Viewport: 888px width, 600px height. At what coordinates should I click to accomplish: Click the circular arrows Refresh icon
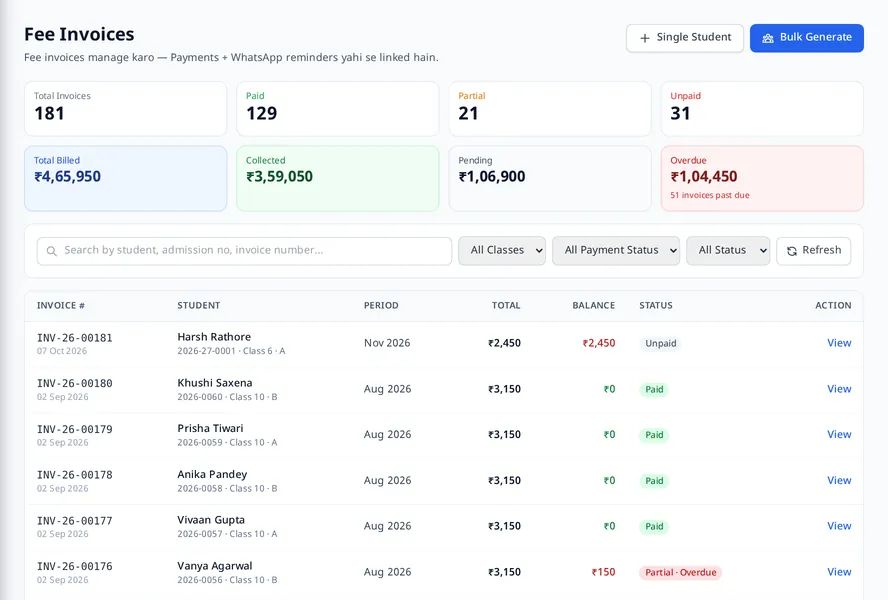[x=792, y=251]
